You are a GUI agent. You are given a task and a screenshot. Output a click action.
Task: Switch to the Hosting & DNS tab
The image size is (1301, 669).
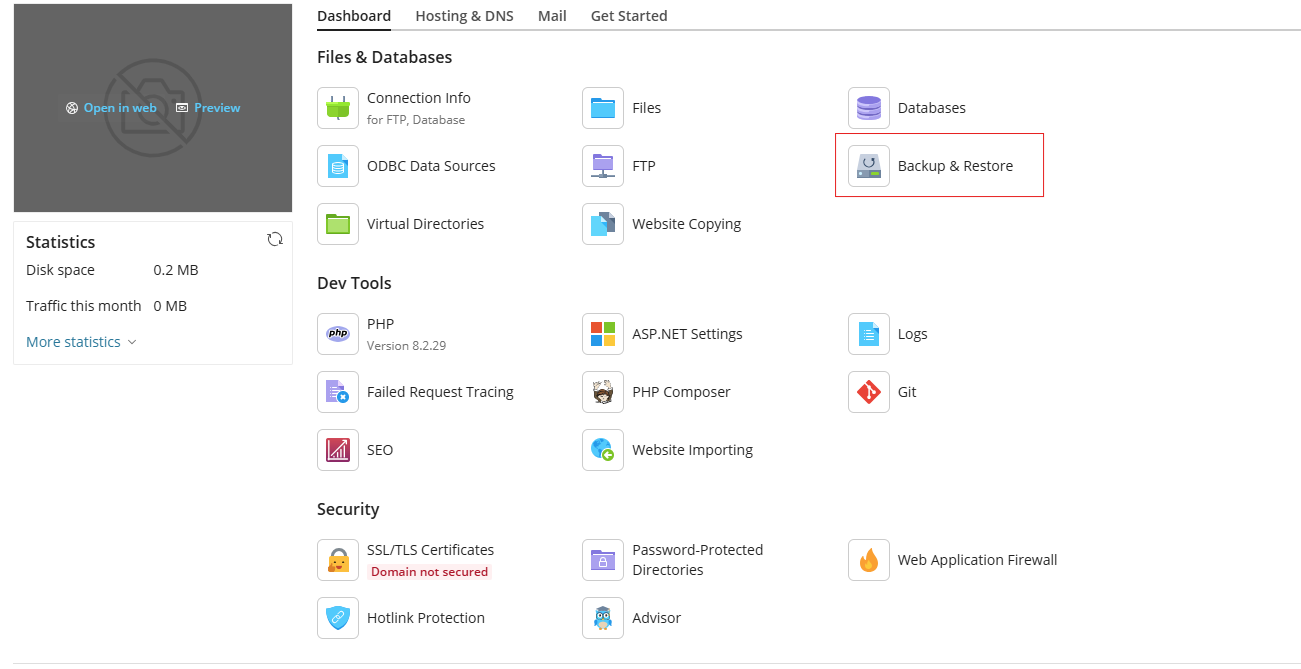click(464, 16)
